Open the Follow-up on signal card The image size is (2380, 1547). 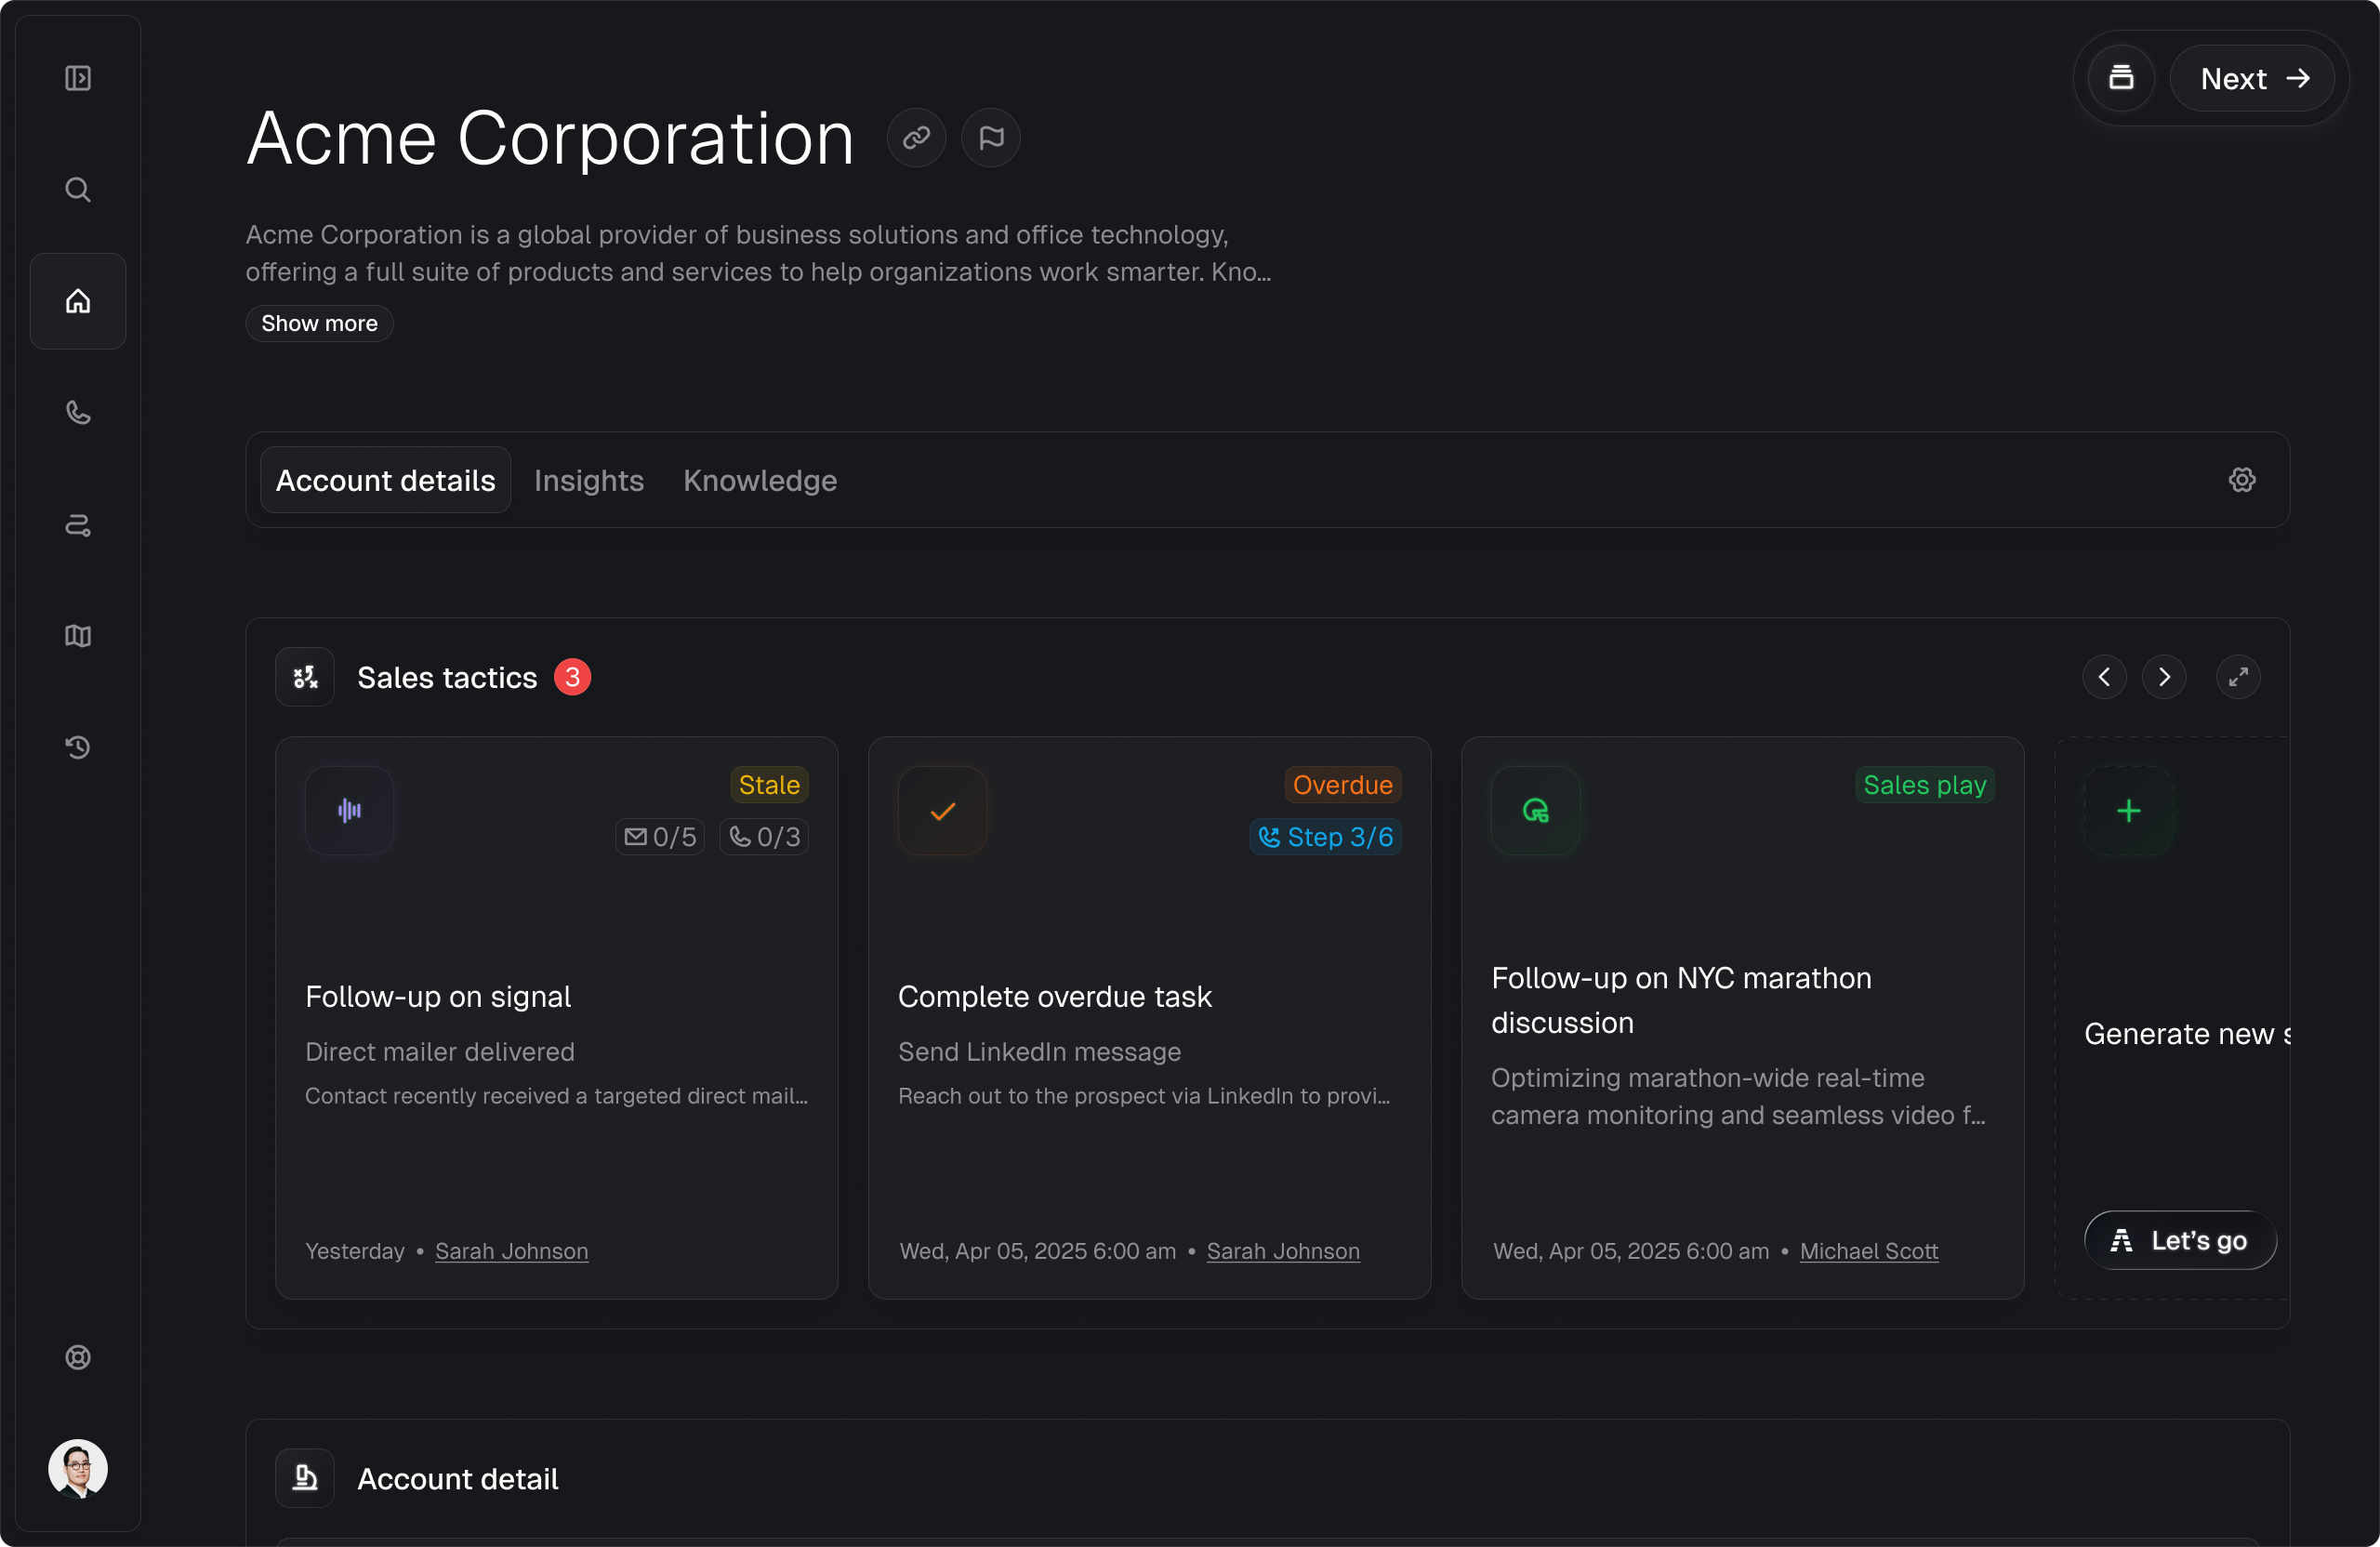pos(557,1018)
